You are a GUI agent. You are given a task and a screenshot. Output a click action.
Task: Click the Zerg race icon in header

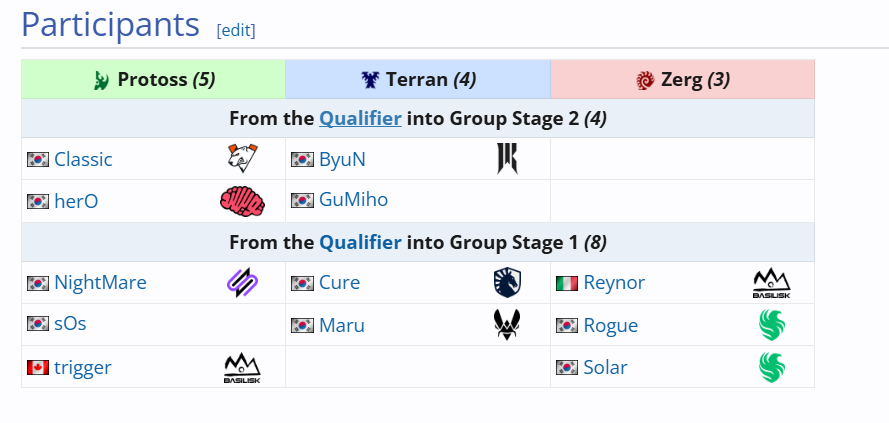pyautogui.click(x=645, y=80)
